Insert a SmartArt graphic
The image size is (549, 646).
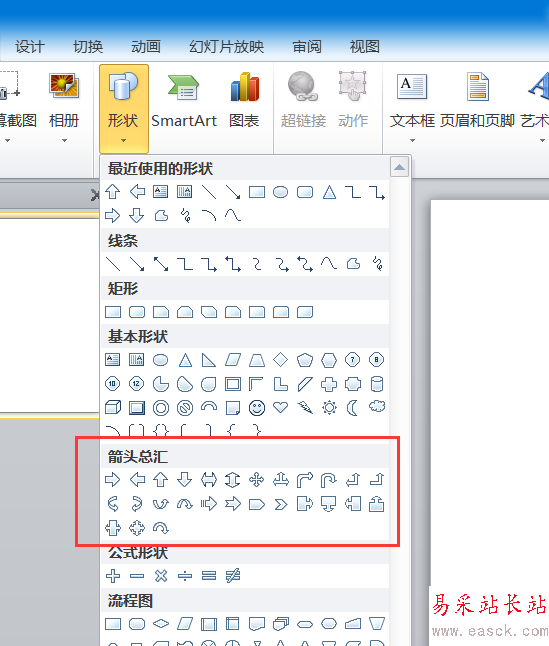(184, 101)
